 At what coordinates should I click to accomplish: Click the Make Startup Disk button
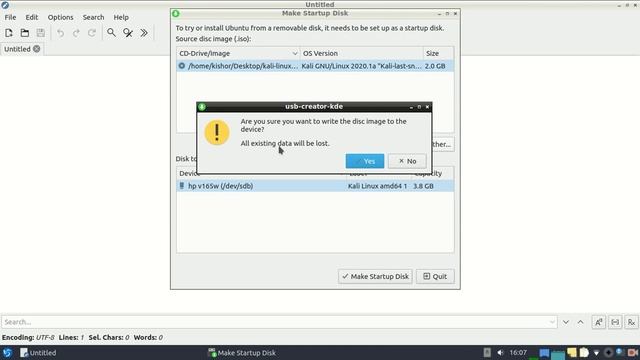click(x=375, y=276)
